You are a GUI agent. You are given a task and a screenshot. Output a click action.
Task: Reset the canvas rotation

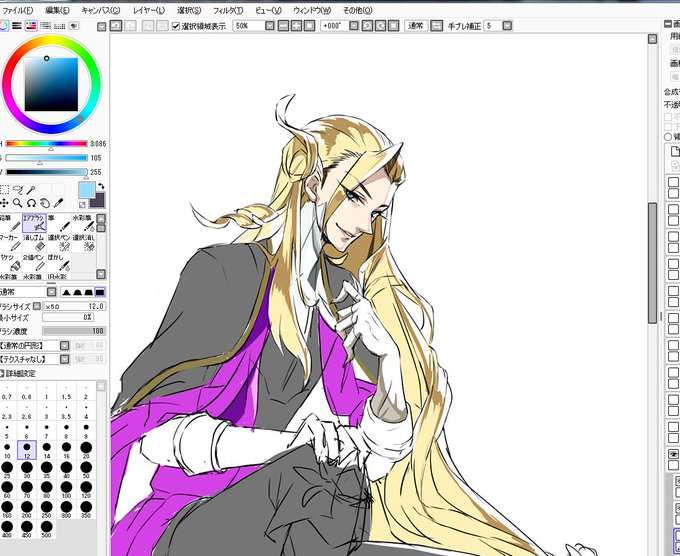point(393,26)
